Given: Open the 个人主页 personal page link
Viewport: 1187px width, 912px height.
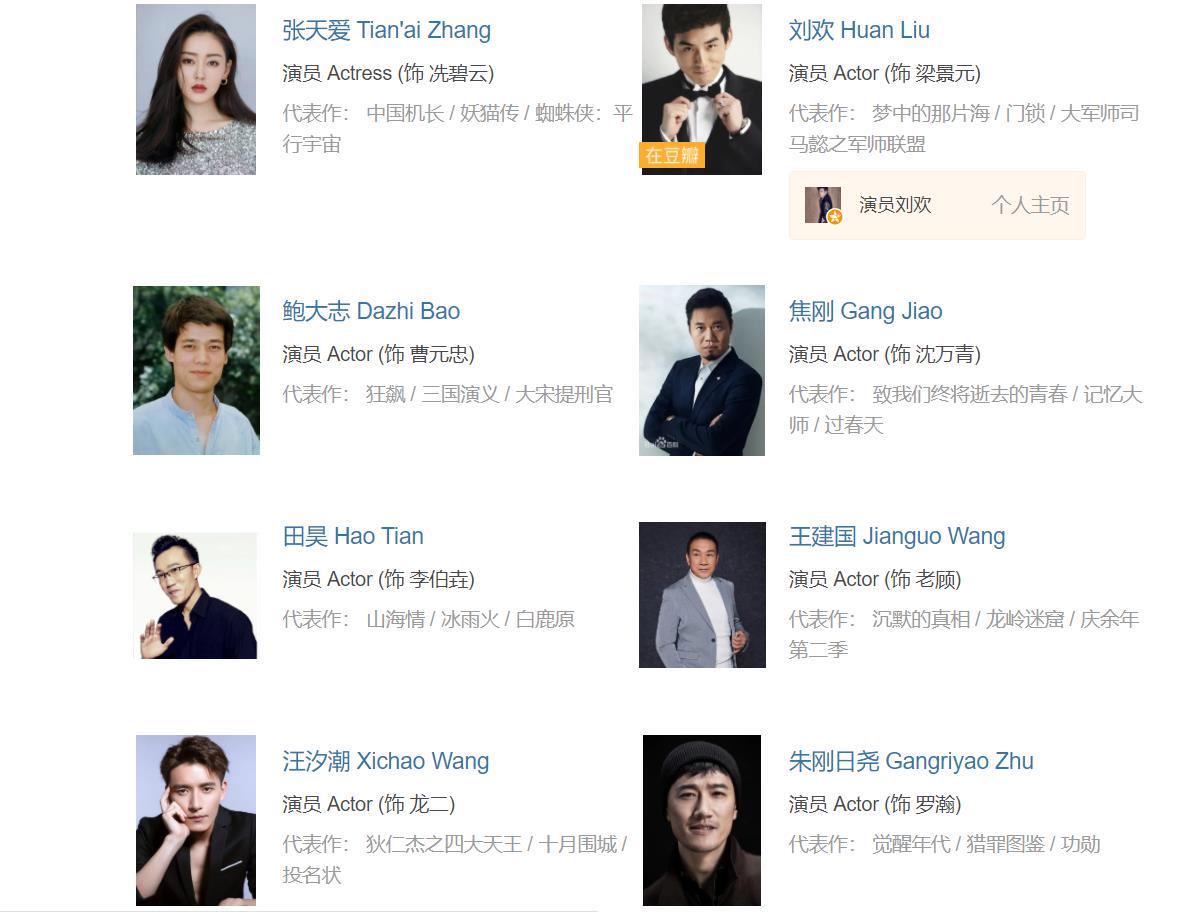Looking at the screenshot, I should [1030, 205].
